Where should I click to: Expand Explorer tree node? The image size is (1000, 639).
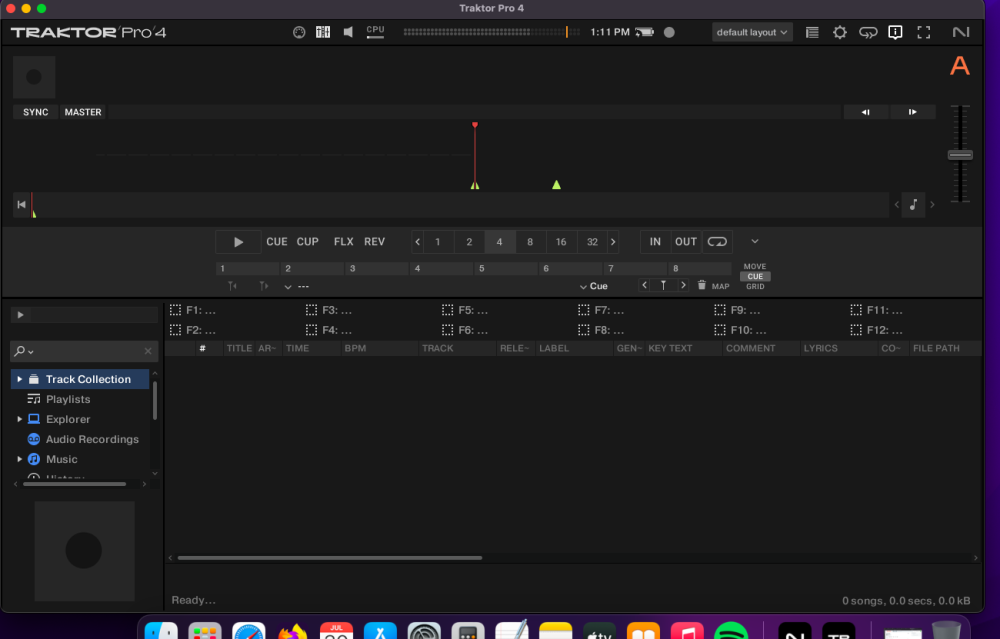20,420
